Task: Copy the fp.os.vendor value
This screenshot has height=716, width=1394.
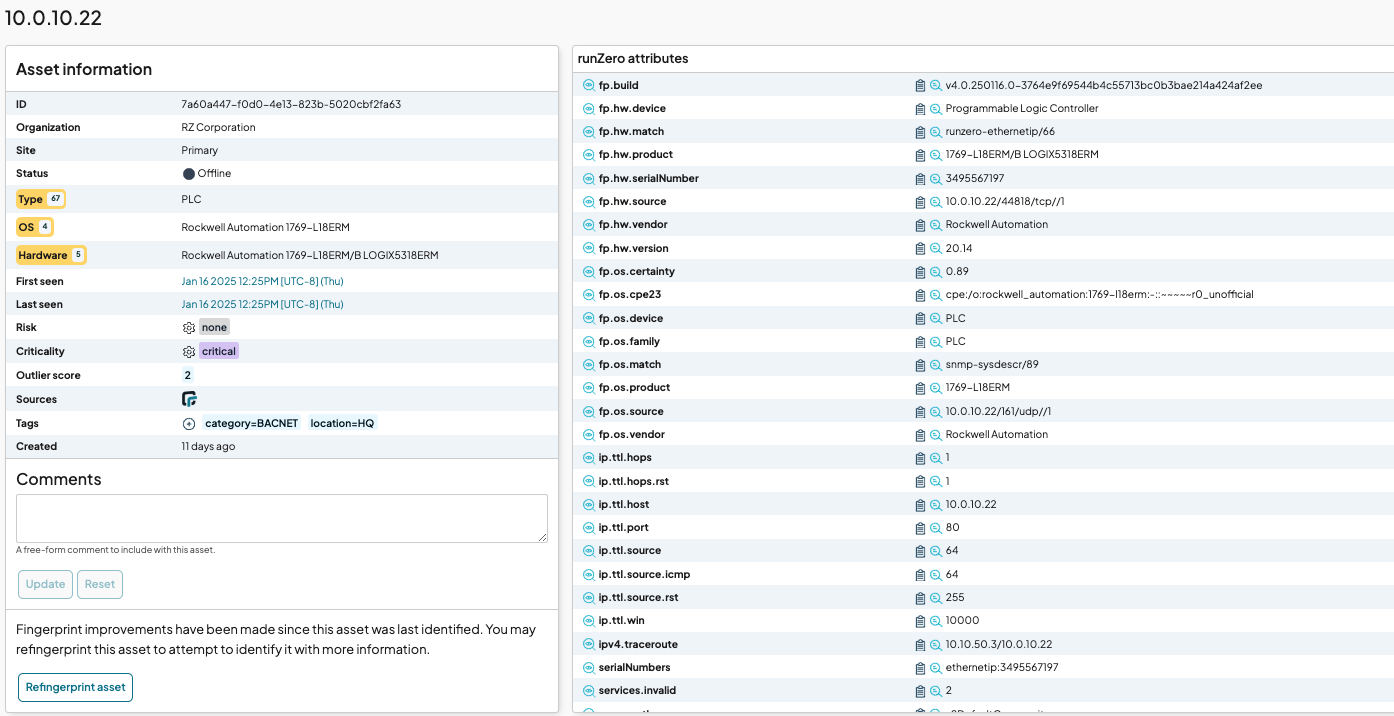Action: coord(921,435)
